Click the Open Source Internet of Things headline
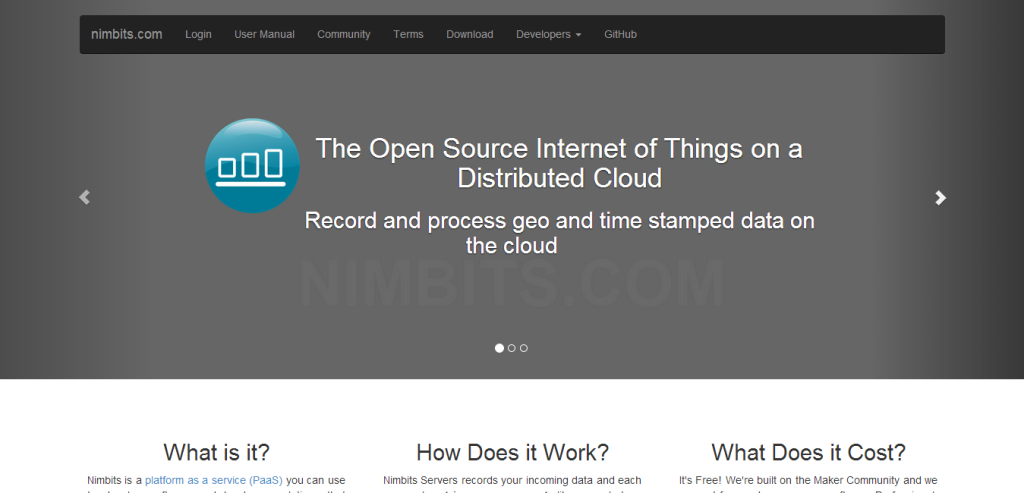Viewport: 1024px width, 493px height. pyautogui.click(x=558, y=163)
